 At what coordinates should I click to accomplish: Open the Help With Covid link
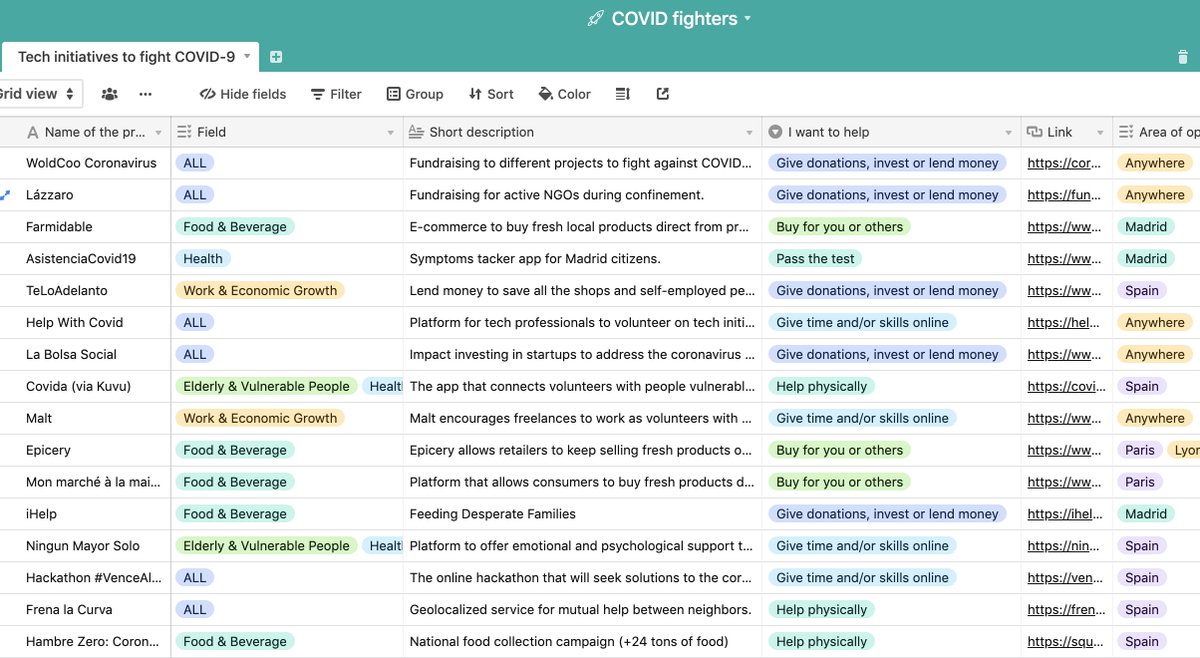[1064, 323]
